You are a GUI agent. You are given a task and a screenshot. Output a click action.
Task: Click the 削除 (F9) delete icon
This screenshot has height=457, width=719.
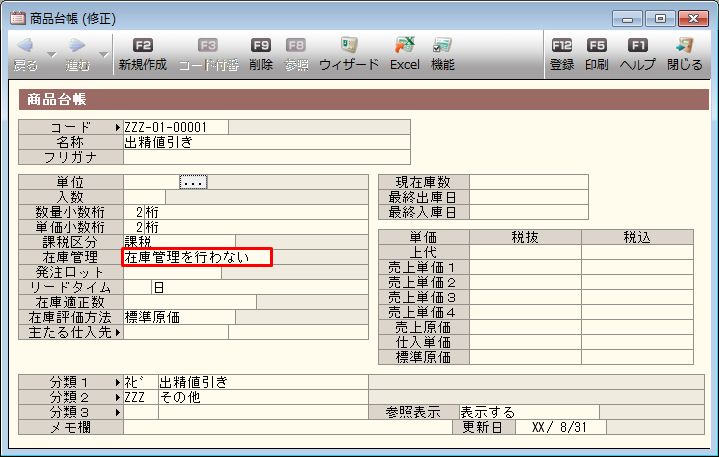point(261,55)
